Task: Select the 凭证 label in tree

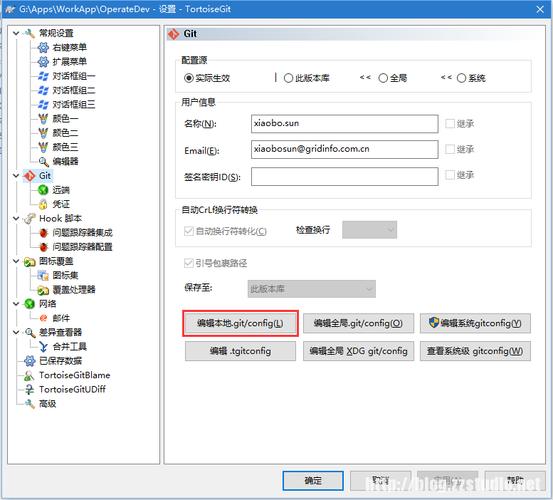Action: pos(61,204)
